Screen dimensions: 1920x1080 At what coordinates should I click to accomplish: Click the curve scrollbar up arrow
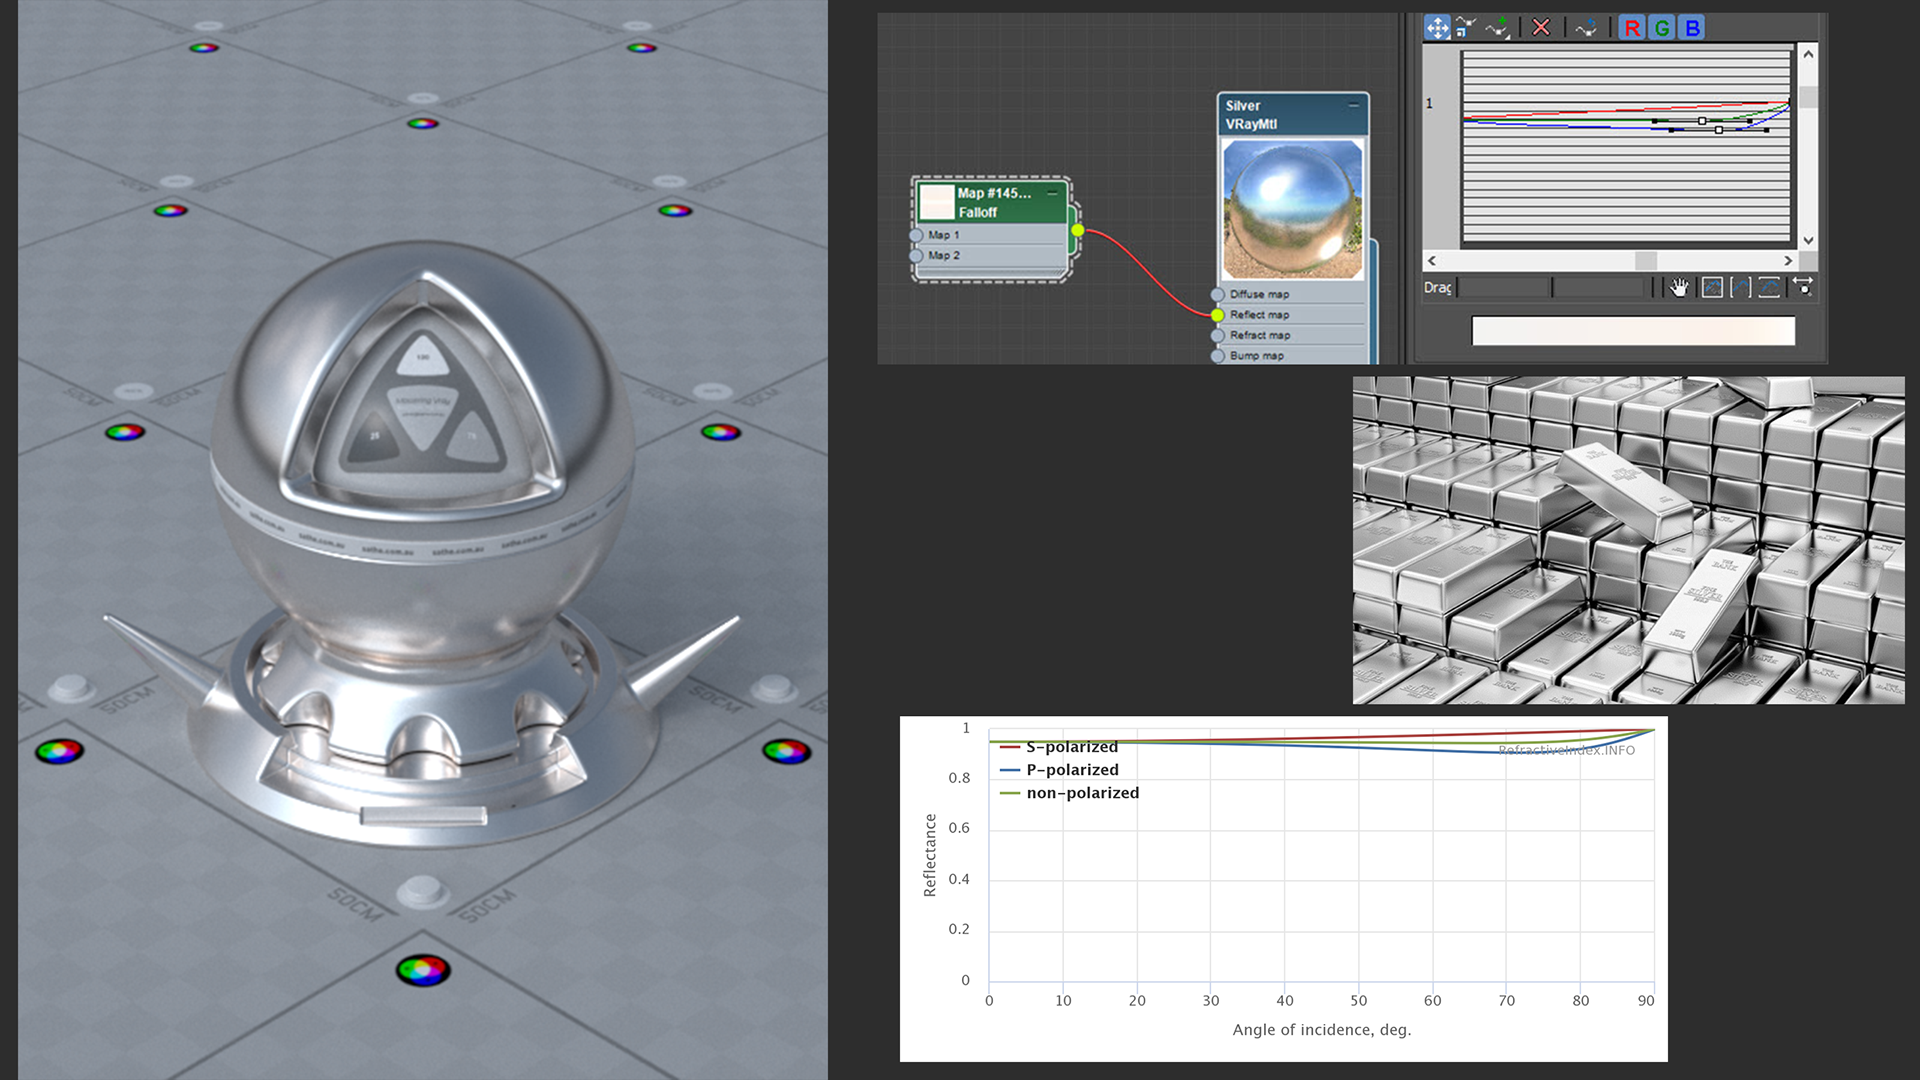click(1808, 54)
